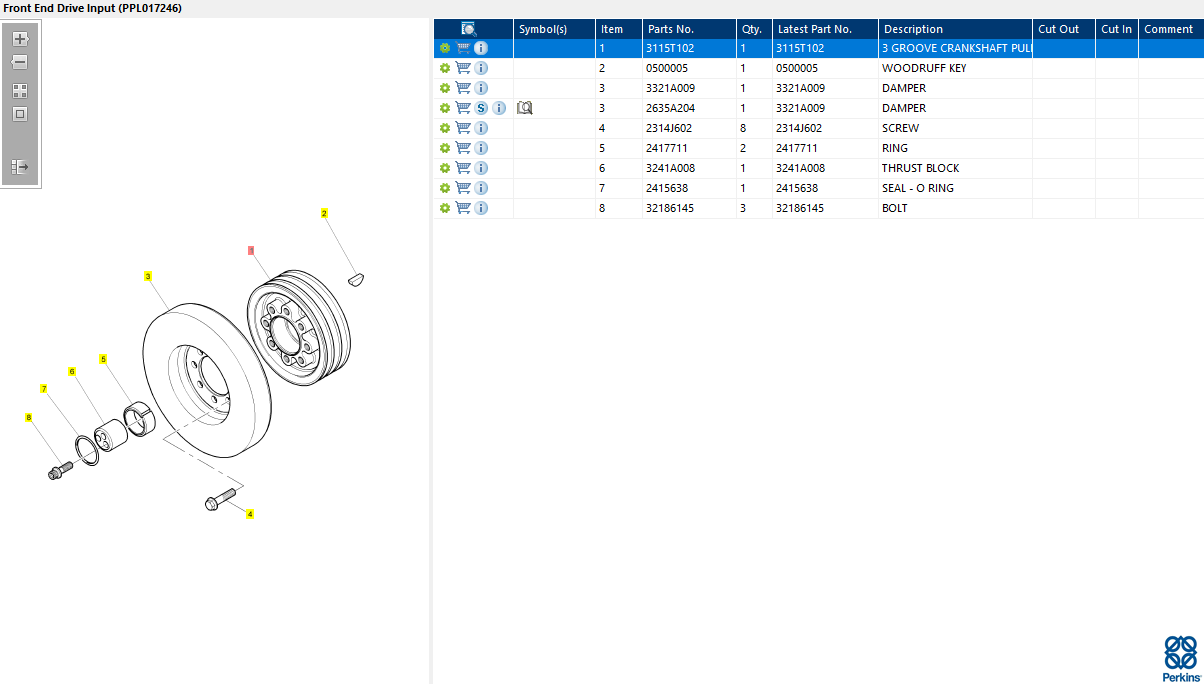Viewport: 1204px width, 684px height.
Task: Select the SCREW description cell
Action: click(956, 128)
